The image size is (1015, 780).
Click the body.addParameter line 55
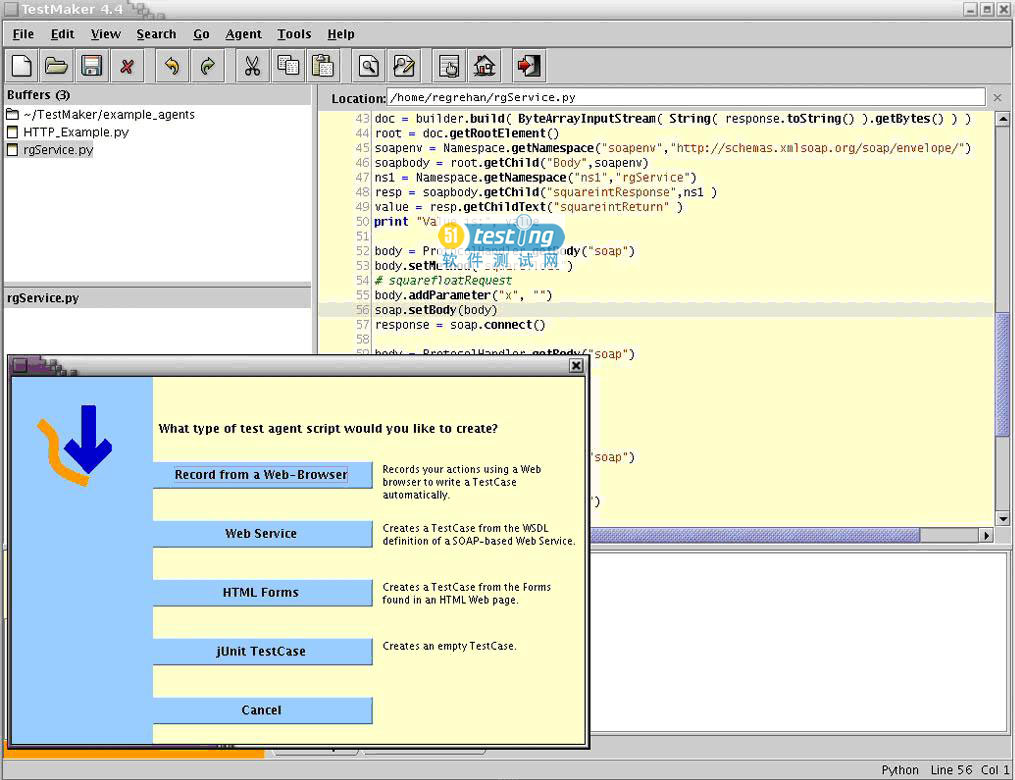(x=463, y=295)
